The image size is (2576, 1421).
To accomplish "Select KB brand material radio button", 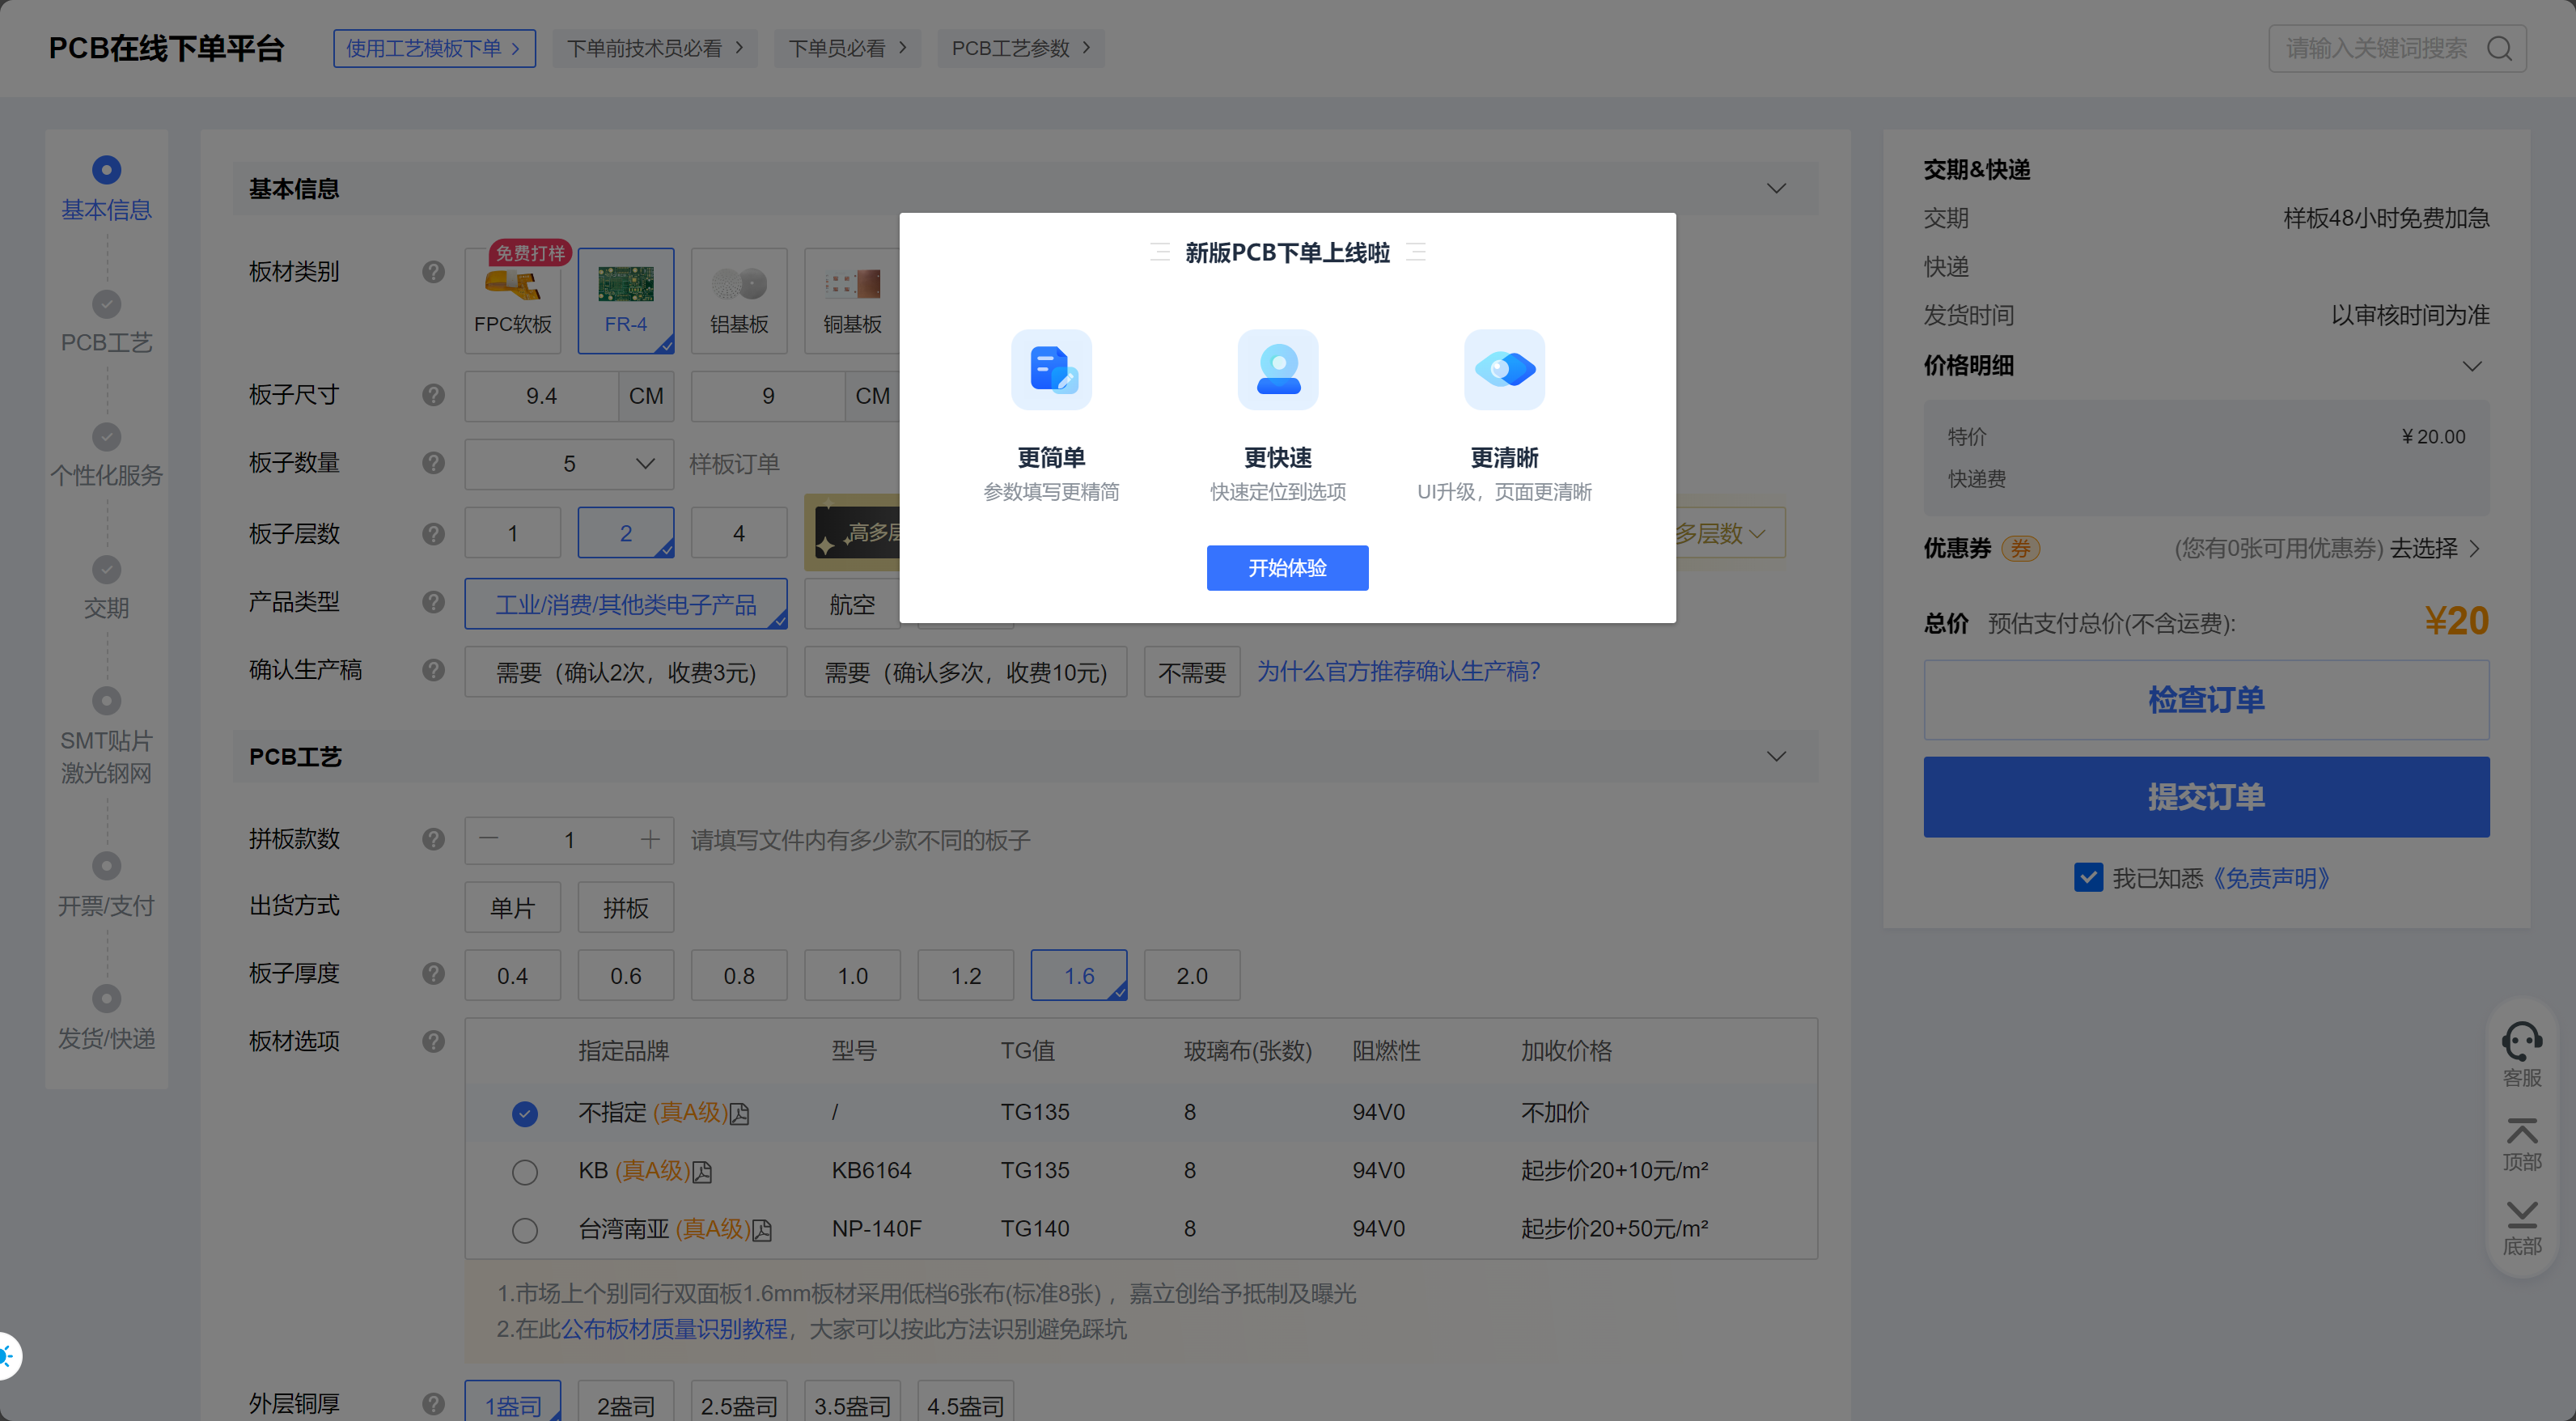I will (524, 1171).
